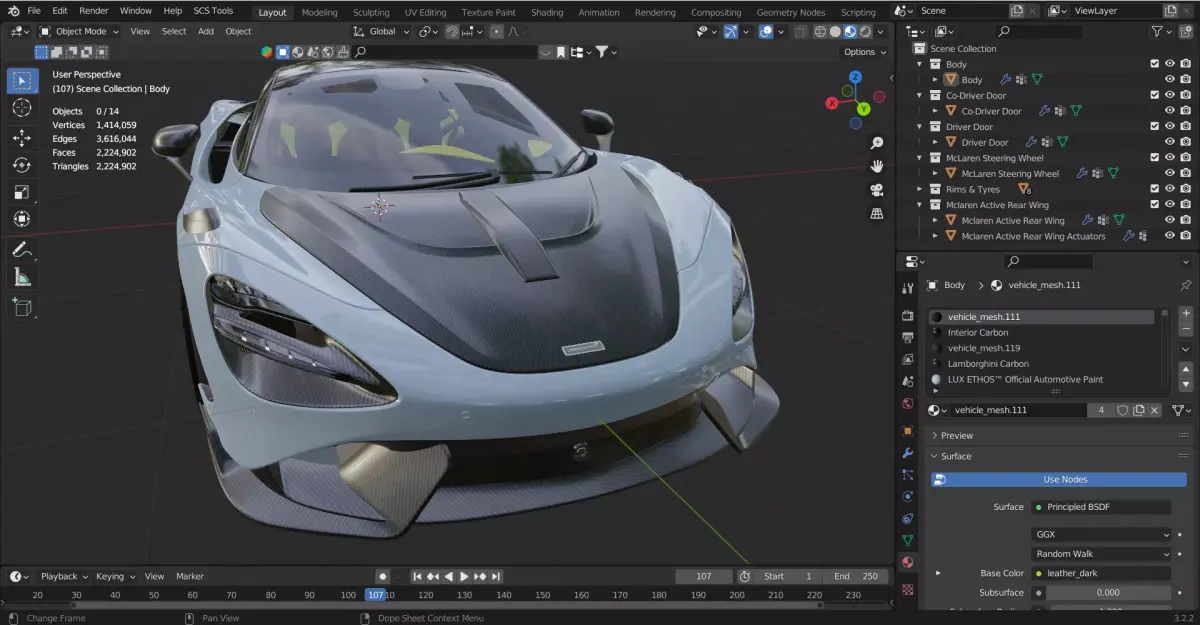Screen dimensions: 1200x625
Task: Jump to the timeline end frame
Action: [x=496, y=576]
